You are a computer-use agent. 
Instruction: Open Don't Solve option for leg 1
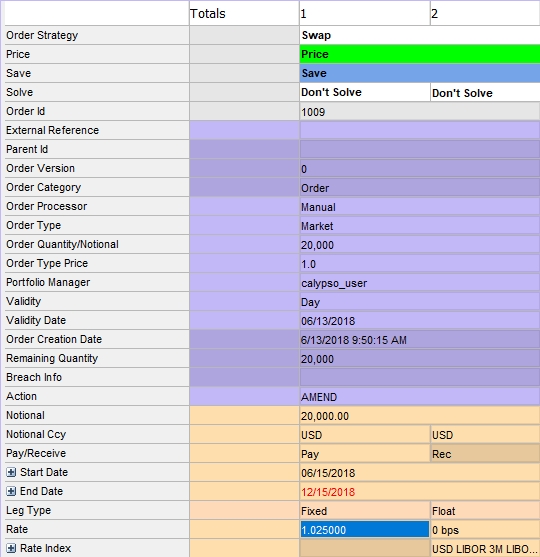pyautogui.click(x=365, y=92)
